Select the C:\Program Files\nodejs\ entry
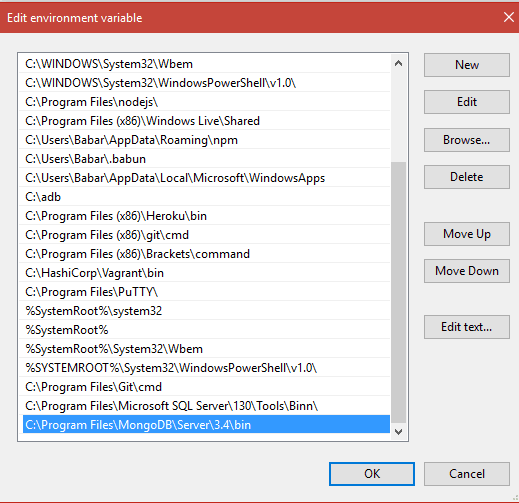 coord(205,102)
